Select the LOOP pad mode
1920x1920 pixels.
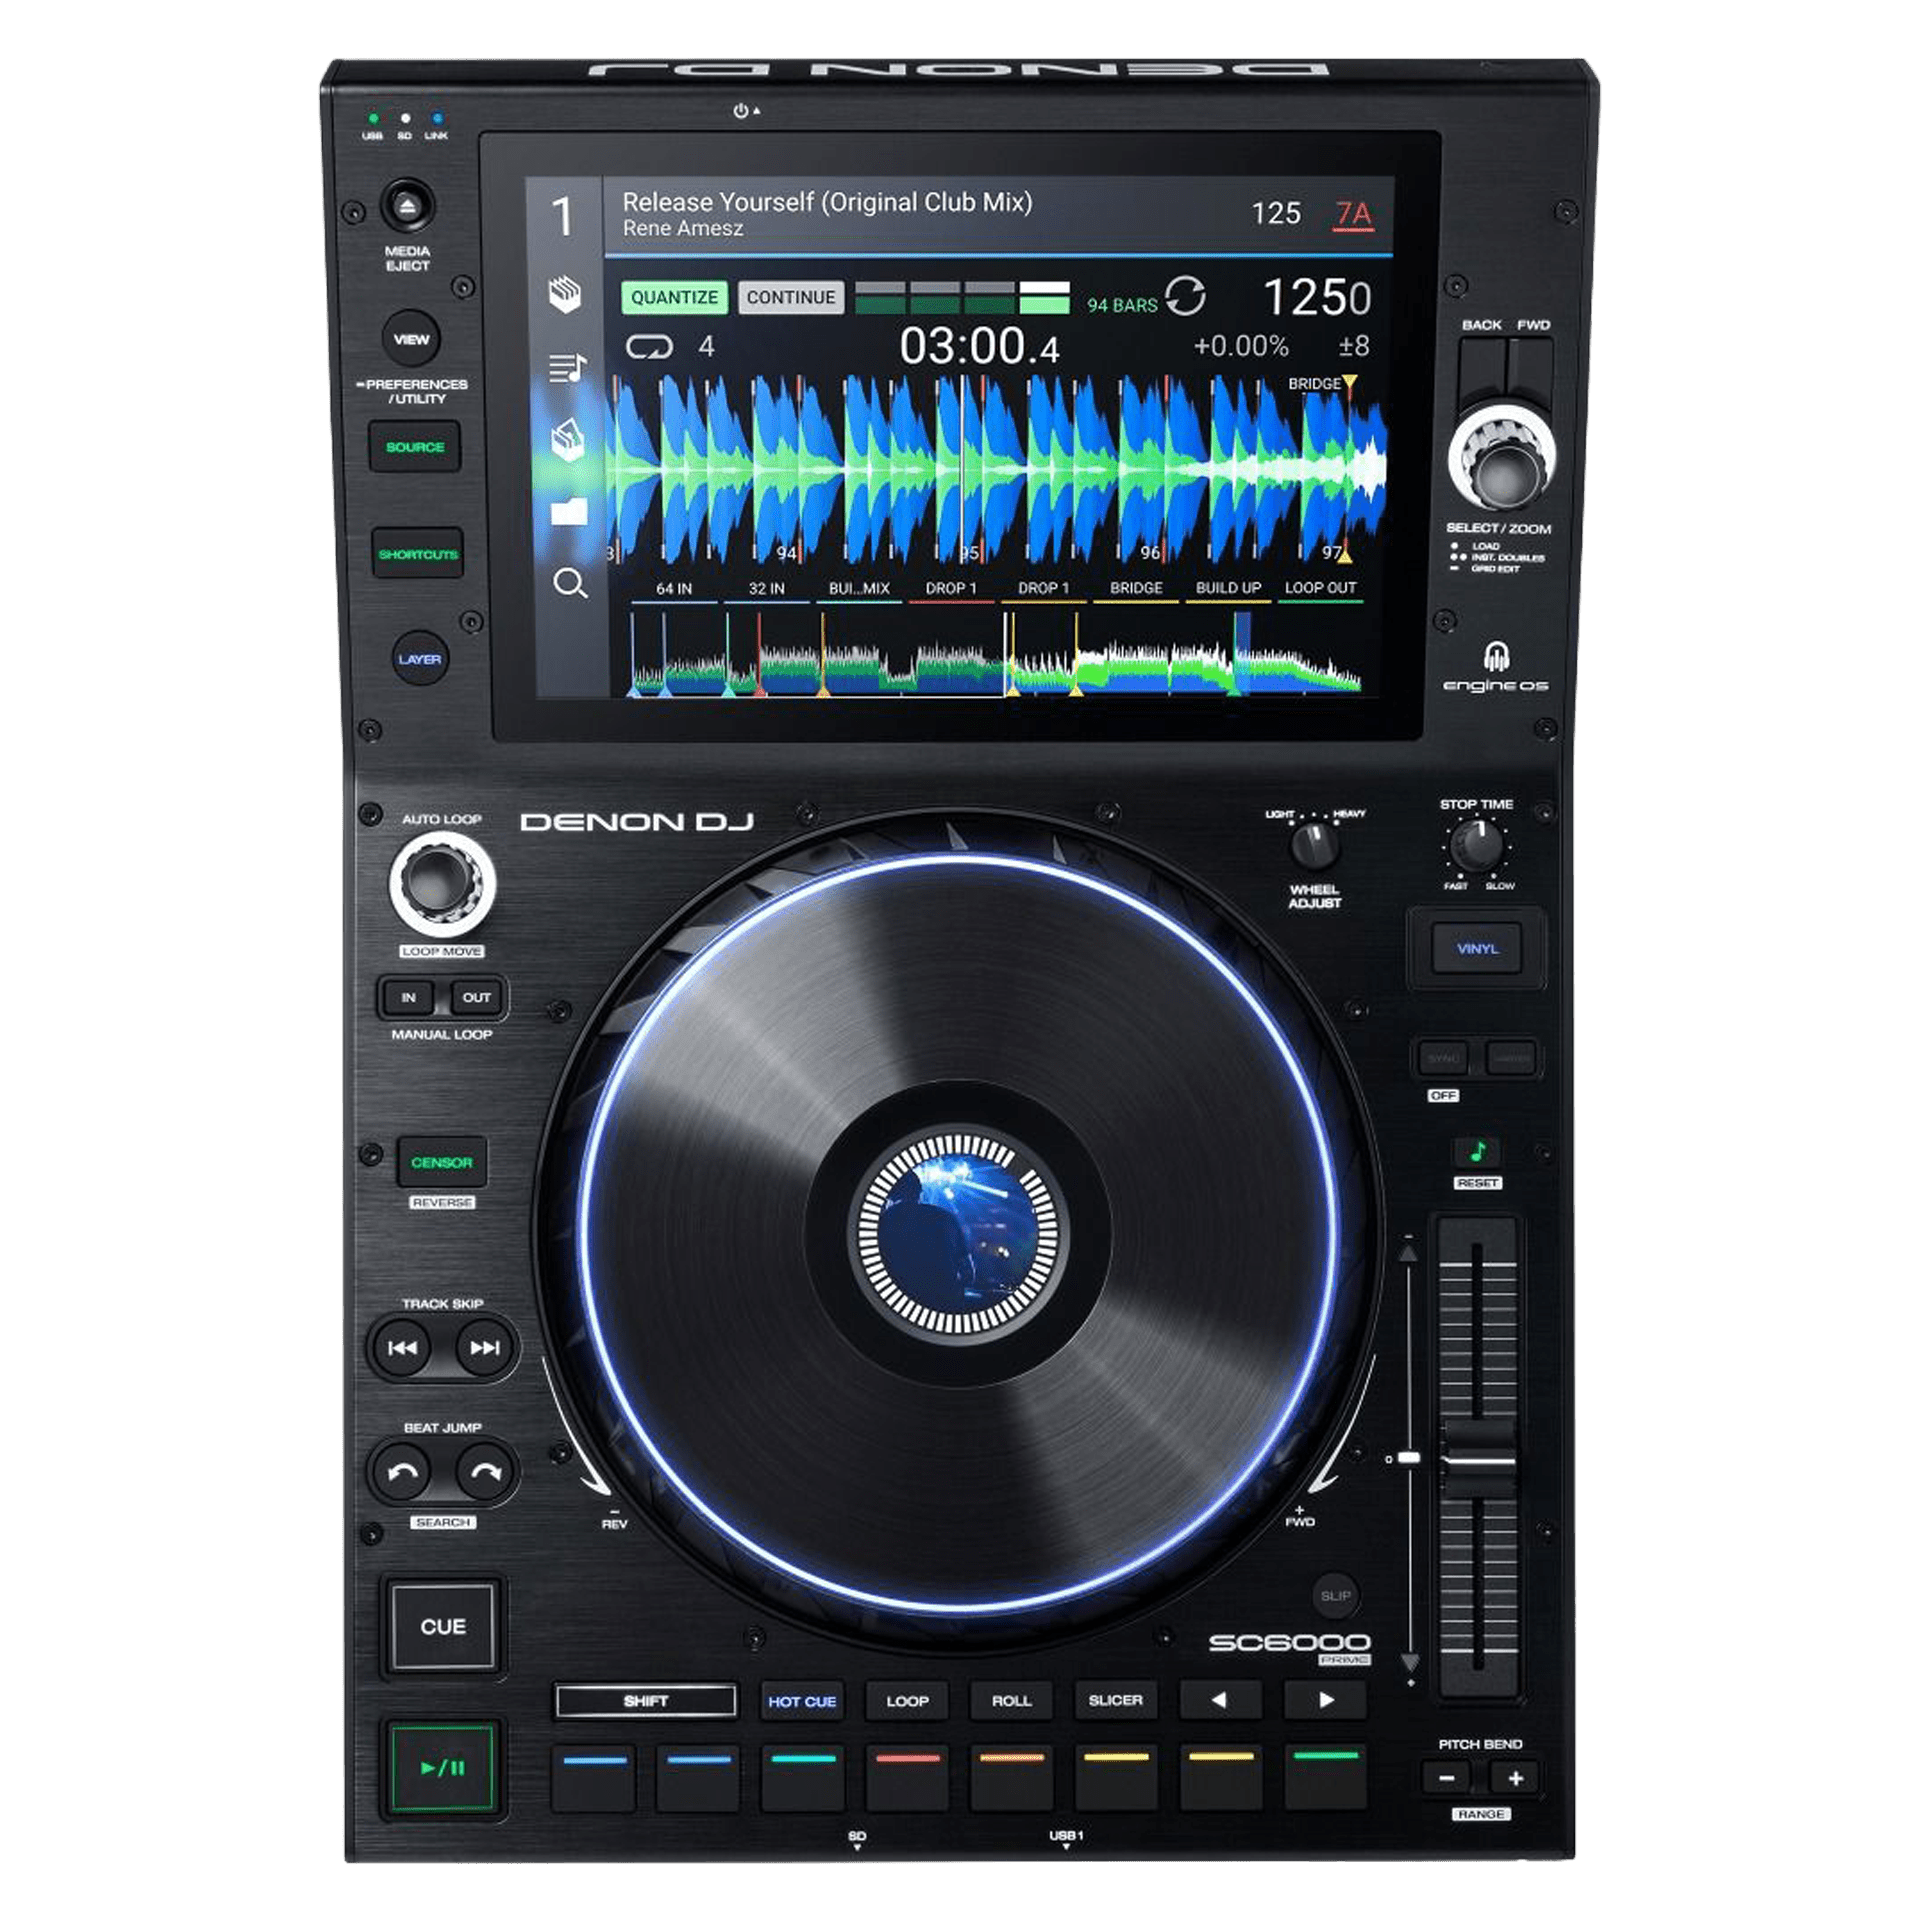tap(907, 1701)
